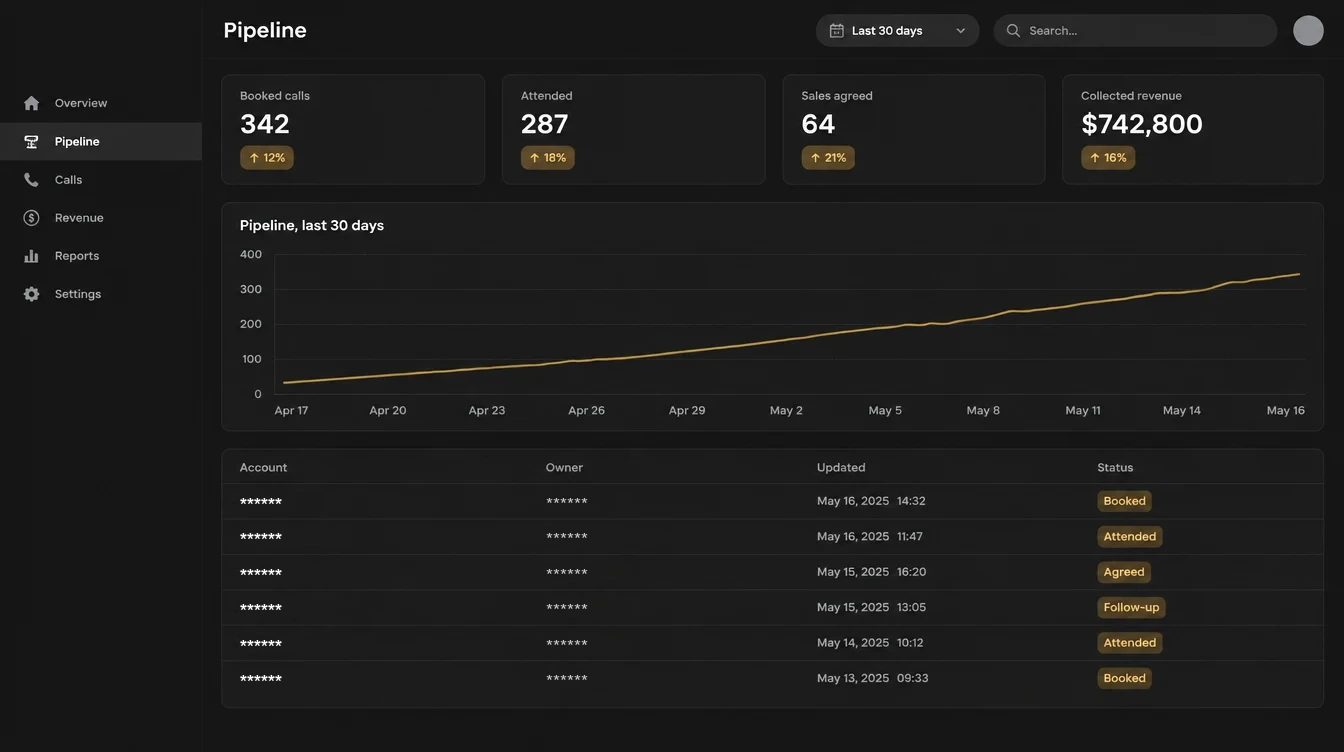
Task: Navigate to Reports in the sidebar
Action: coord(77,256)
